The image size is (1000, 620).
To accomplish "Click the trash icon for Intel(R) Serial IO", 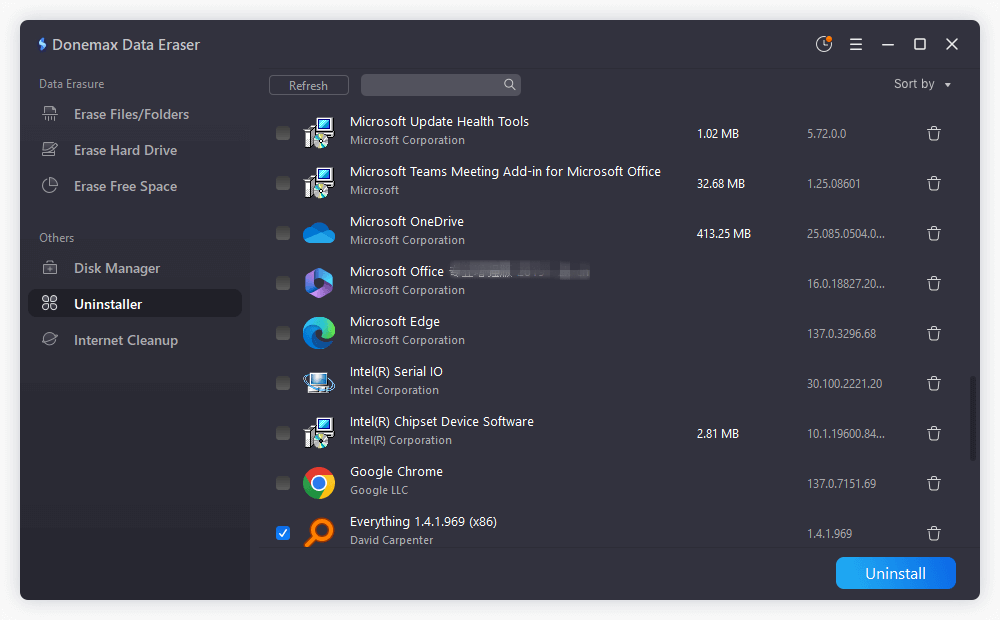I will (934, 383).
